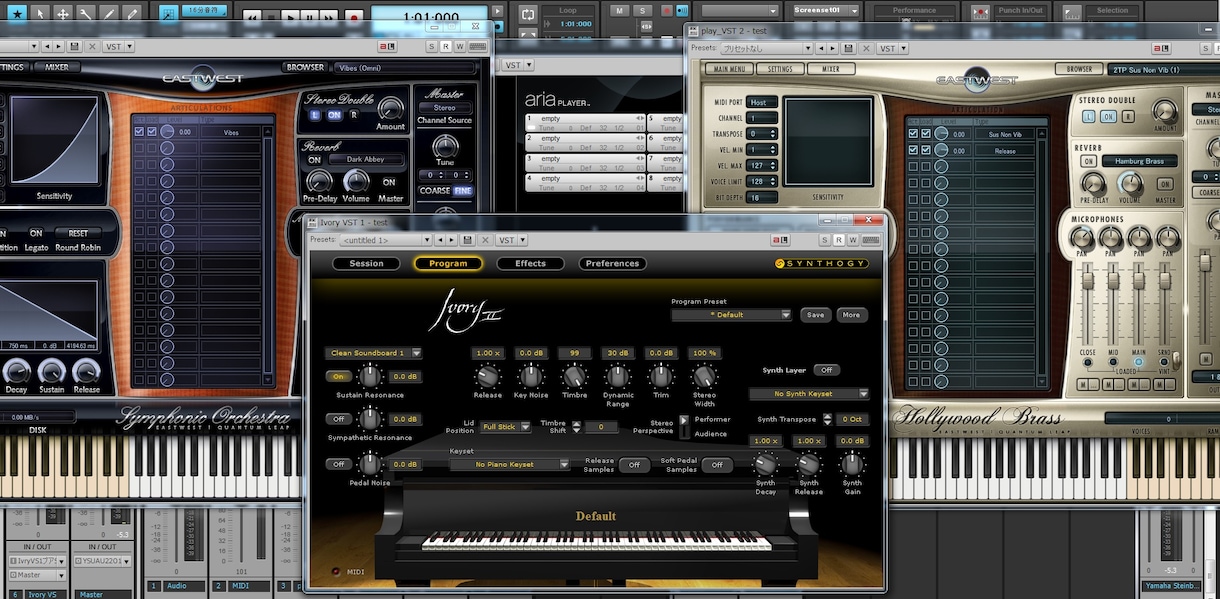The width and height of the screenshot is (1220, 599).
Task: Open Mixer in Hollywood Brass
Action: (x=831, y=69)
